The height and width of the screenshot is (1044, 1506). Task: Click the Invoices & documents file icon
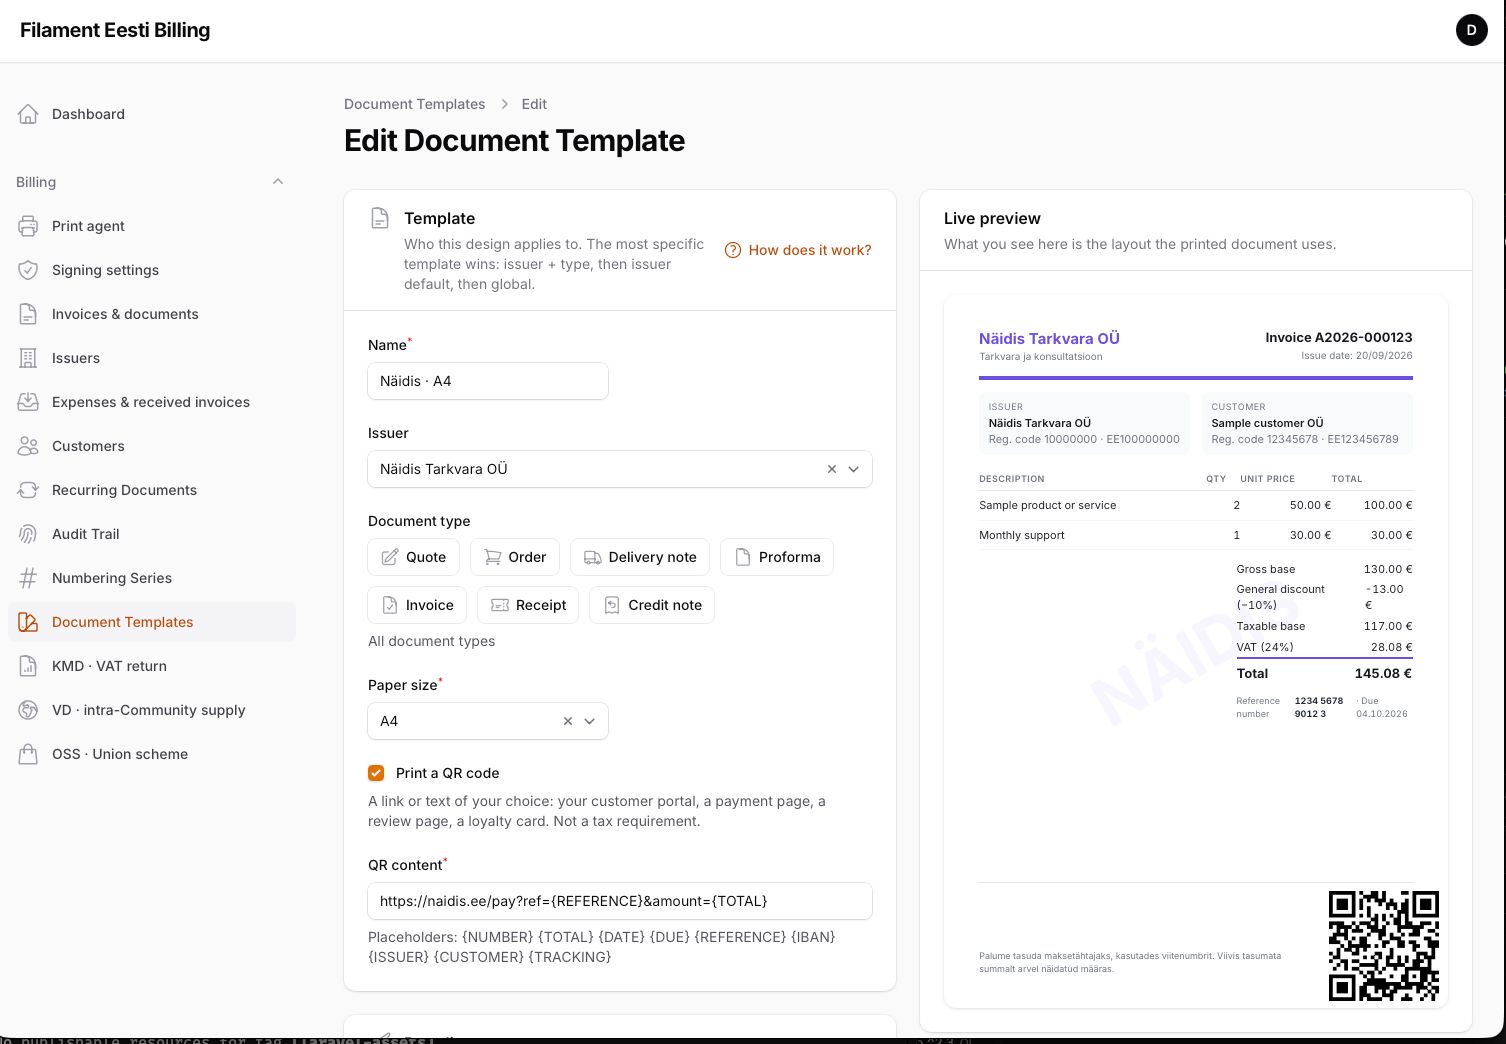[28, 314]
